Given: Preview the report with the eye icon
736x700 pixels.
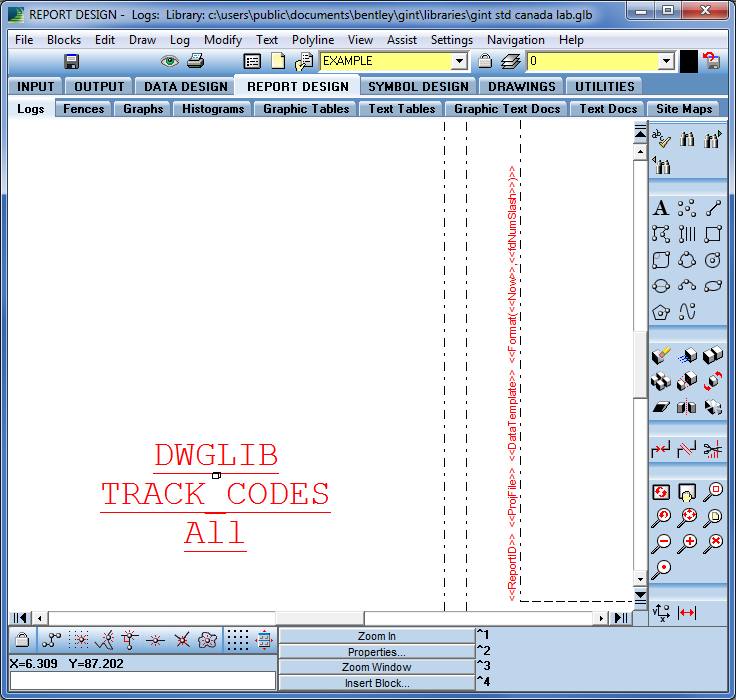Looking at the screenshot, I should (x=169, y=61).
